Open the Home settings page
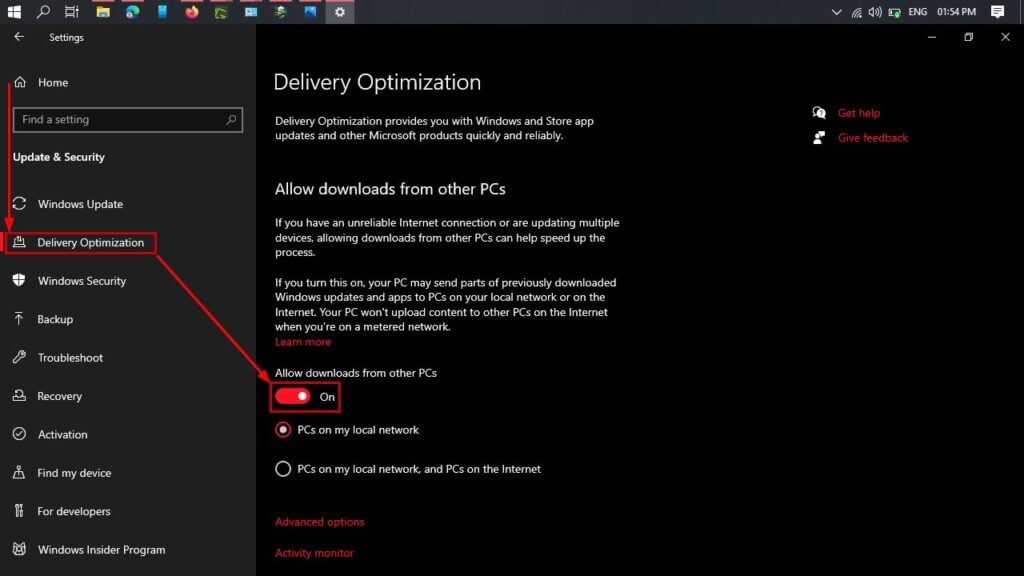 (x=52, y=82)
